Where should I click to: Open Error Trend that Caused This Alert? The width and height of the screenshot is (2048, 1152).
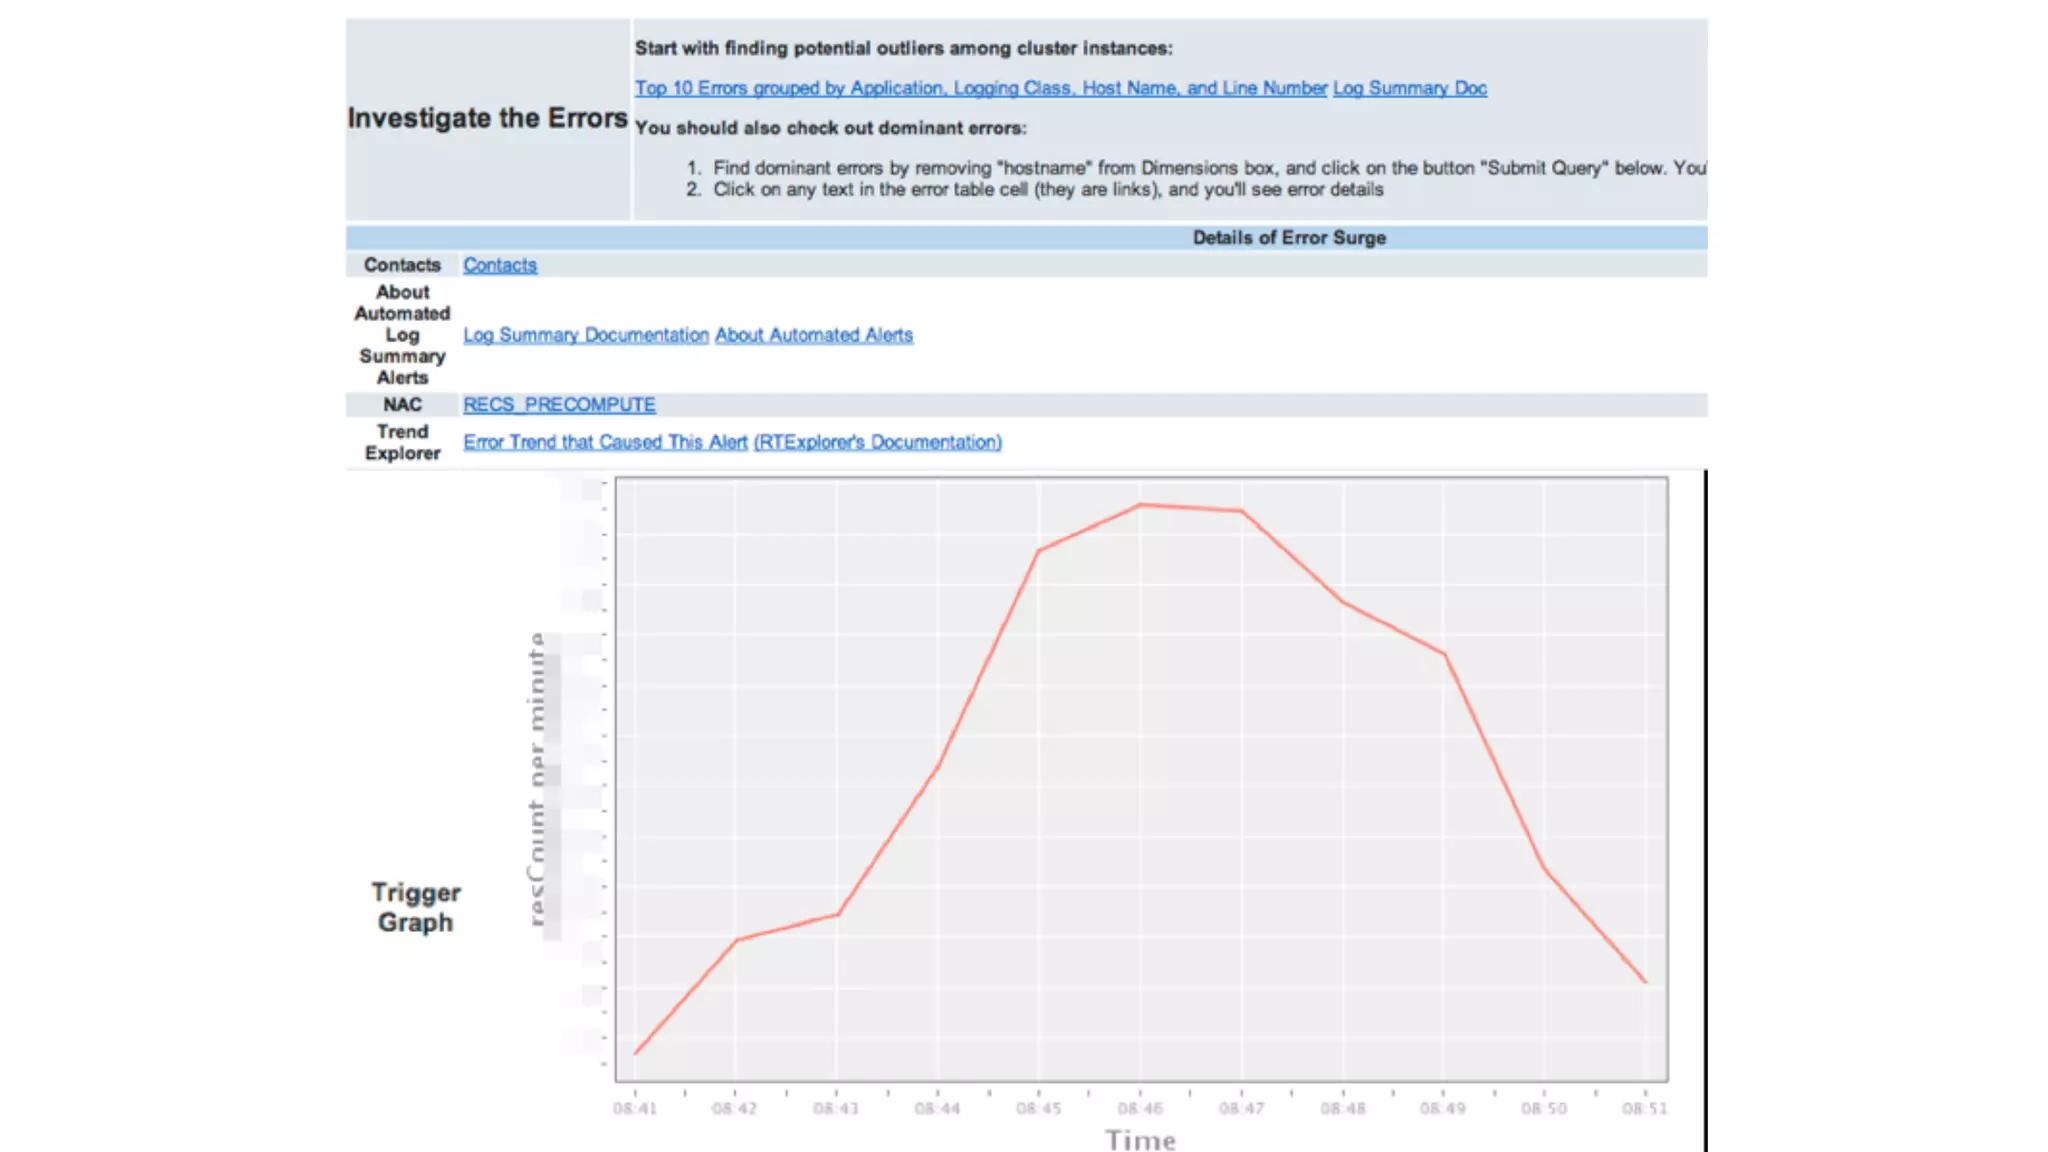605,442
